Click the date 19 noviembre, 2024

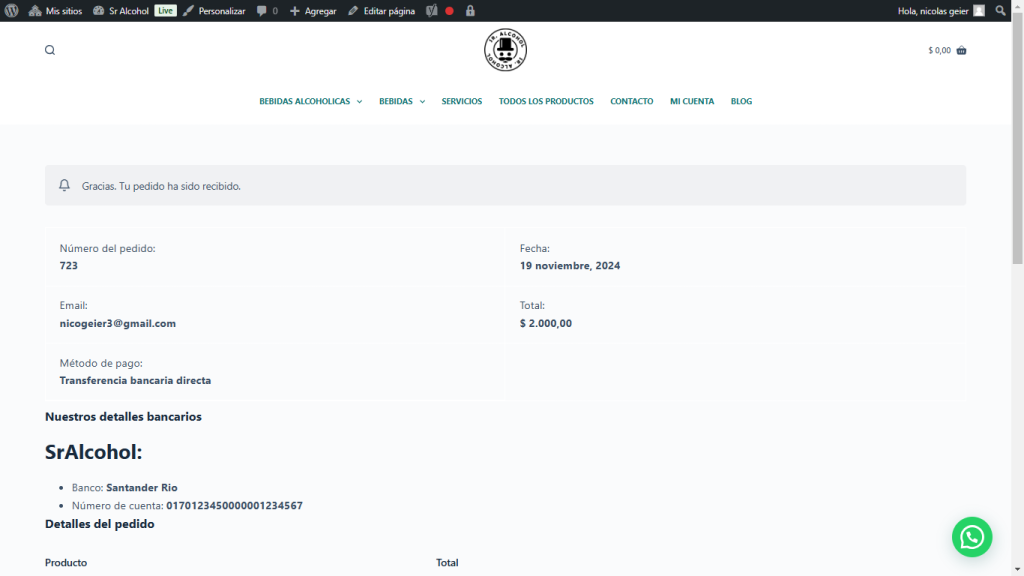[570, 266]
